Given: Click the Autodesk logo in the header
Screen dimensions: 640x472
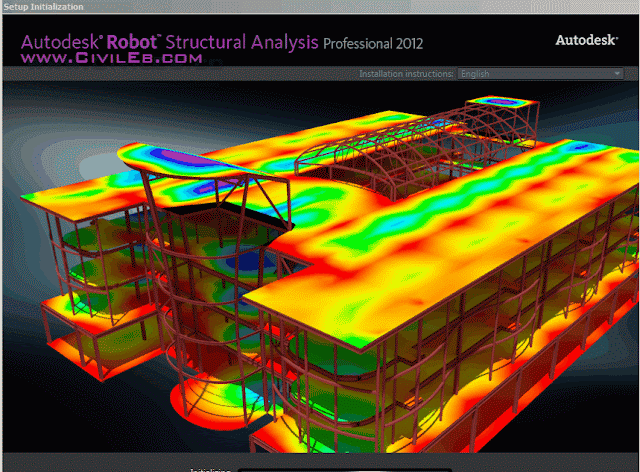Looking at the screenshot, I should [x=587, y=40].
